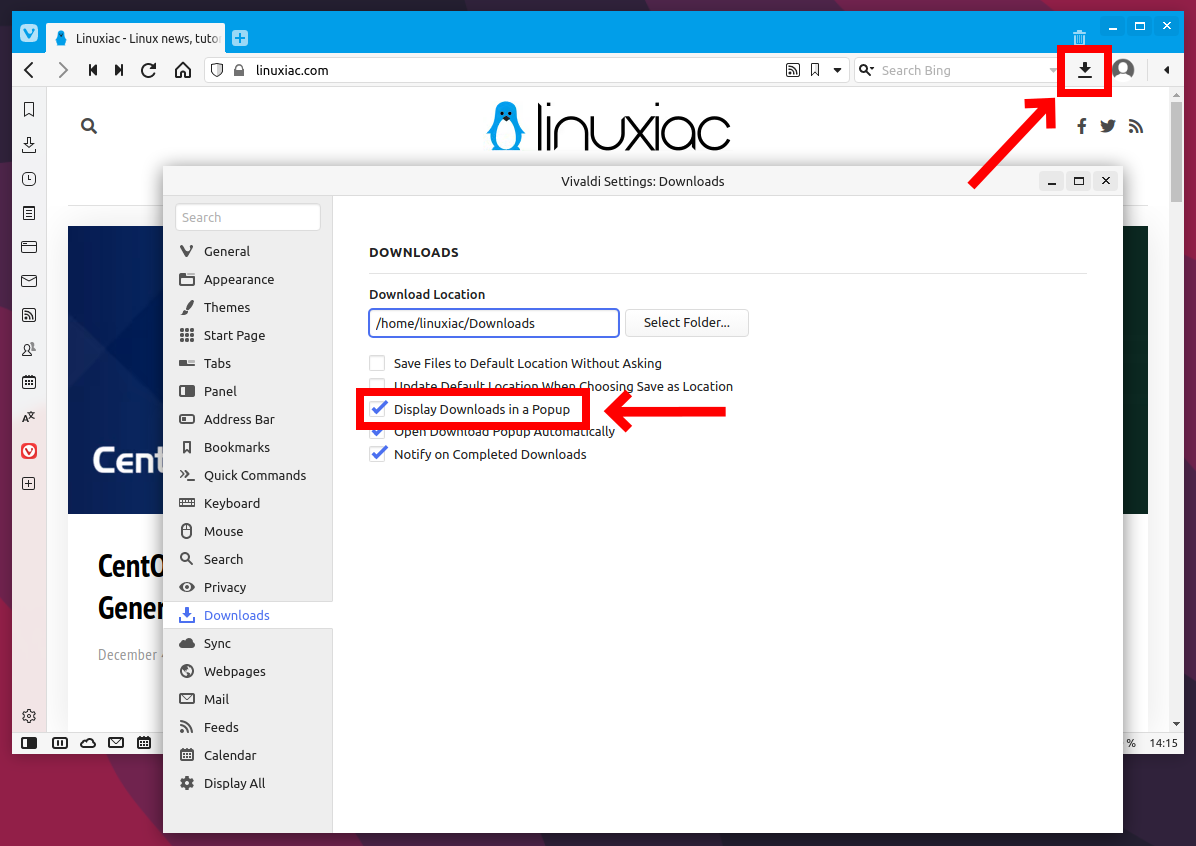Show all settings with Display All
This screenshot has height=846, width=1196.
[x=248, y=783]
